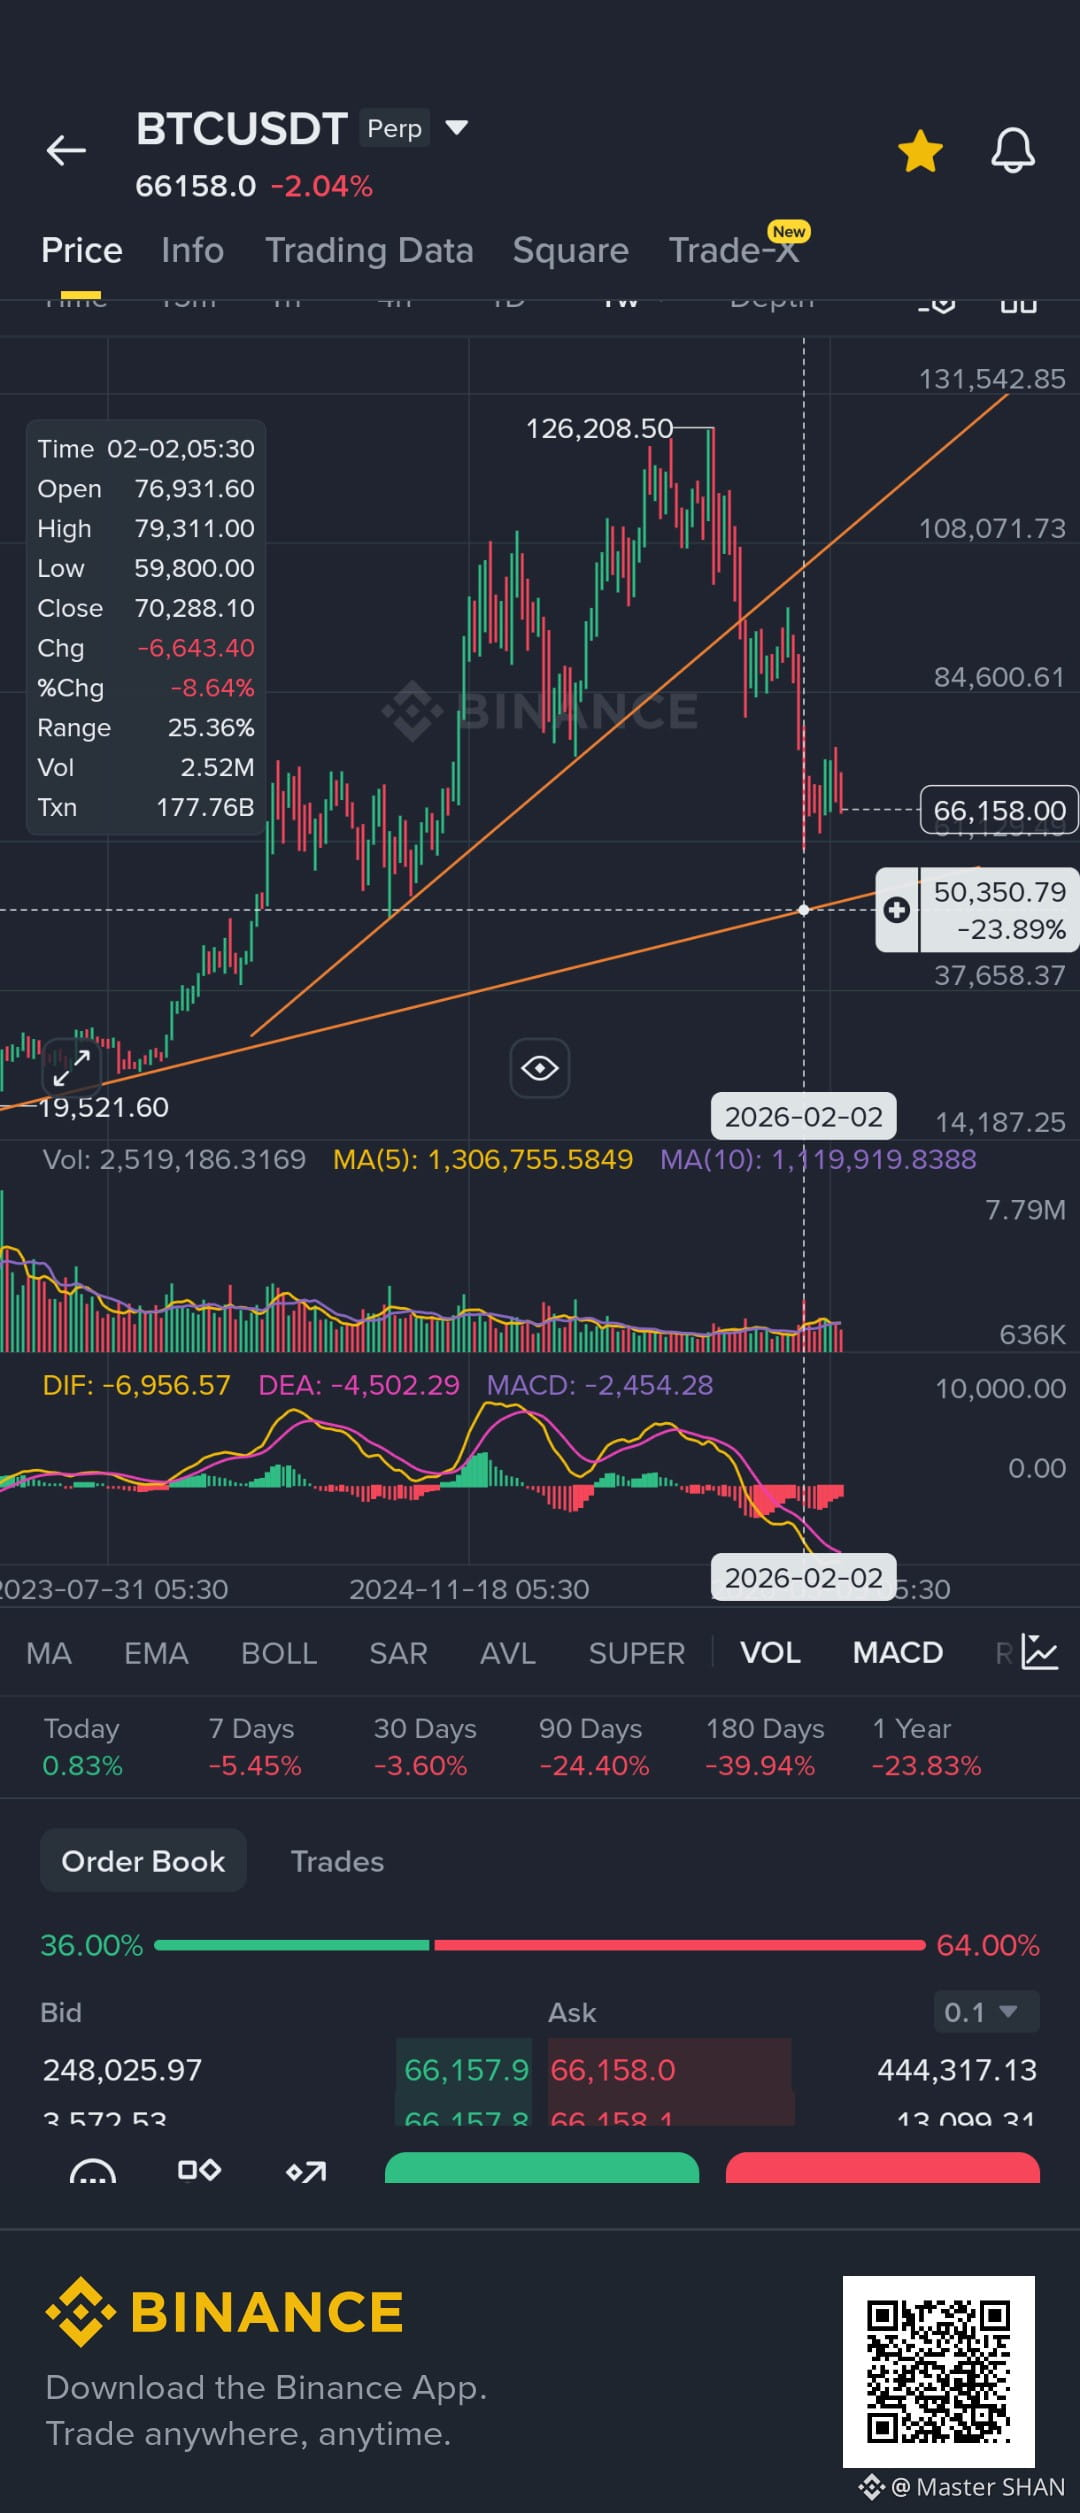1080x2513 pixels.
Task: Toggle the VOL indicator
Action: click(770, 1653)
